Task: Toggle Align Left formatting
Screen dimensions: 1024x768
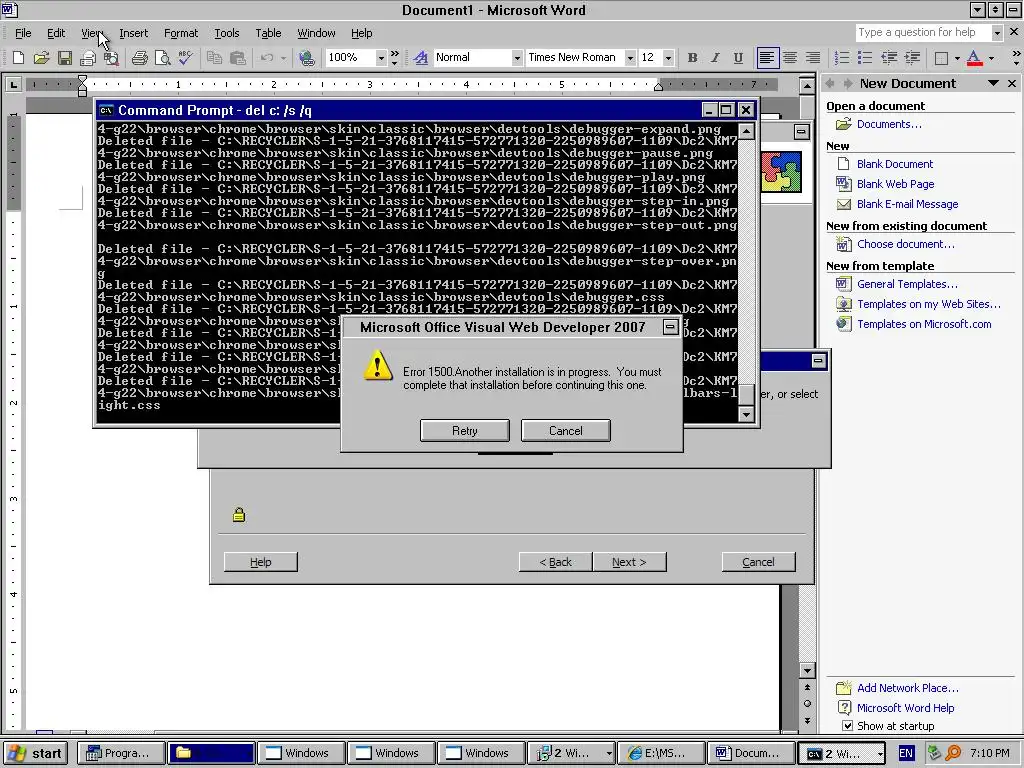Action: [x=767, y=57]
